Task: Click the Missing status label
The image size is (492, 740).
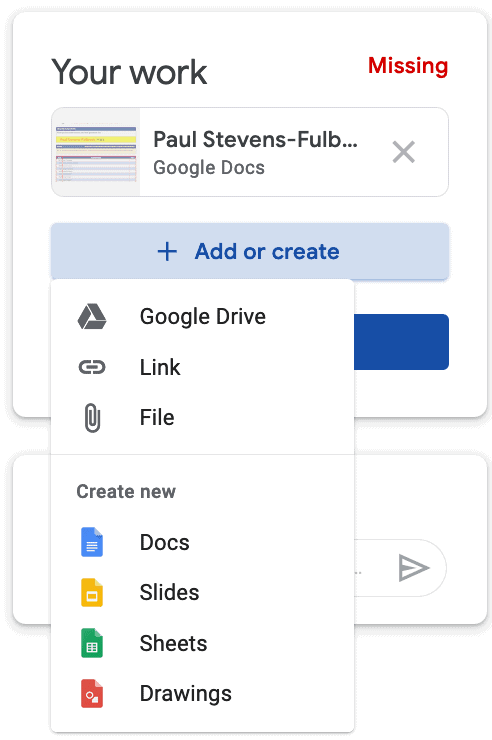Action: tap(408, 66)
